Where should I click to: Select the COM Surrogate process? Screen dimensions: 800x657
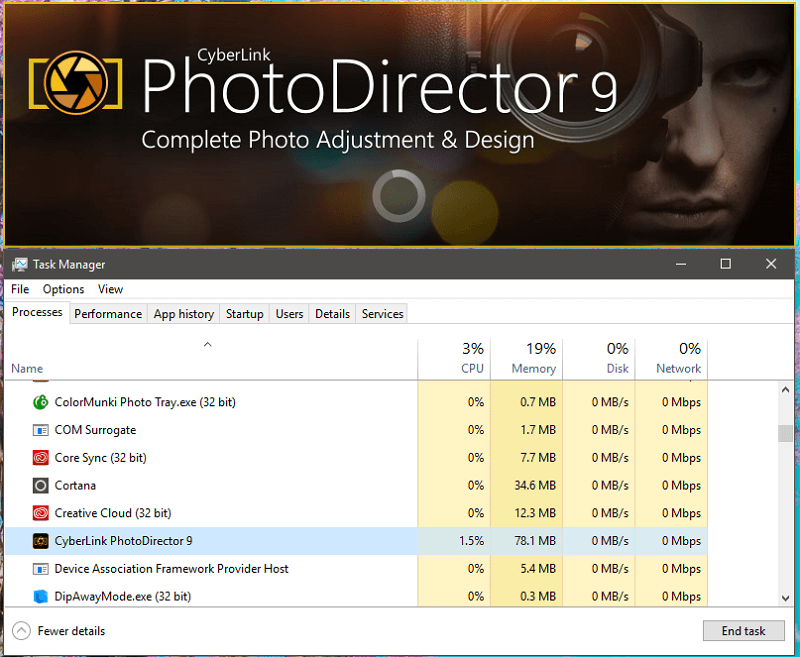point(356,430)
